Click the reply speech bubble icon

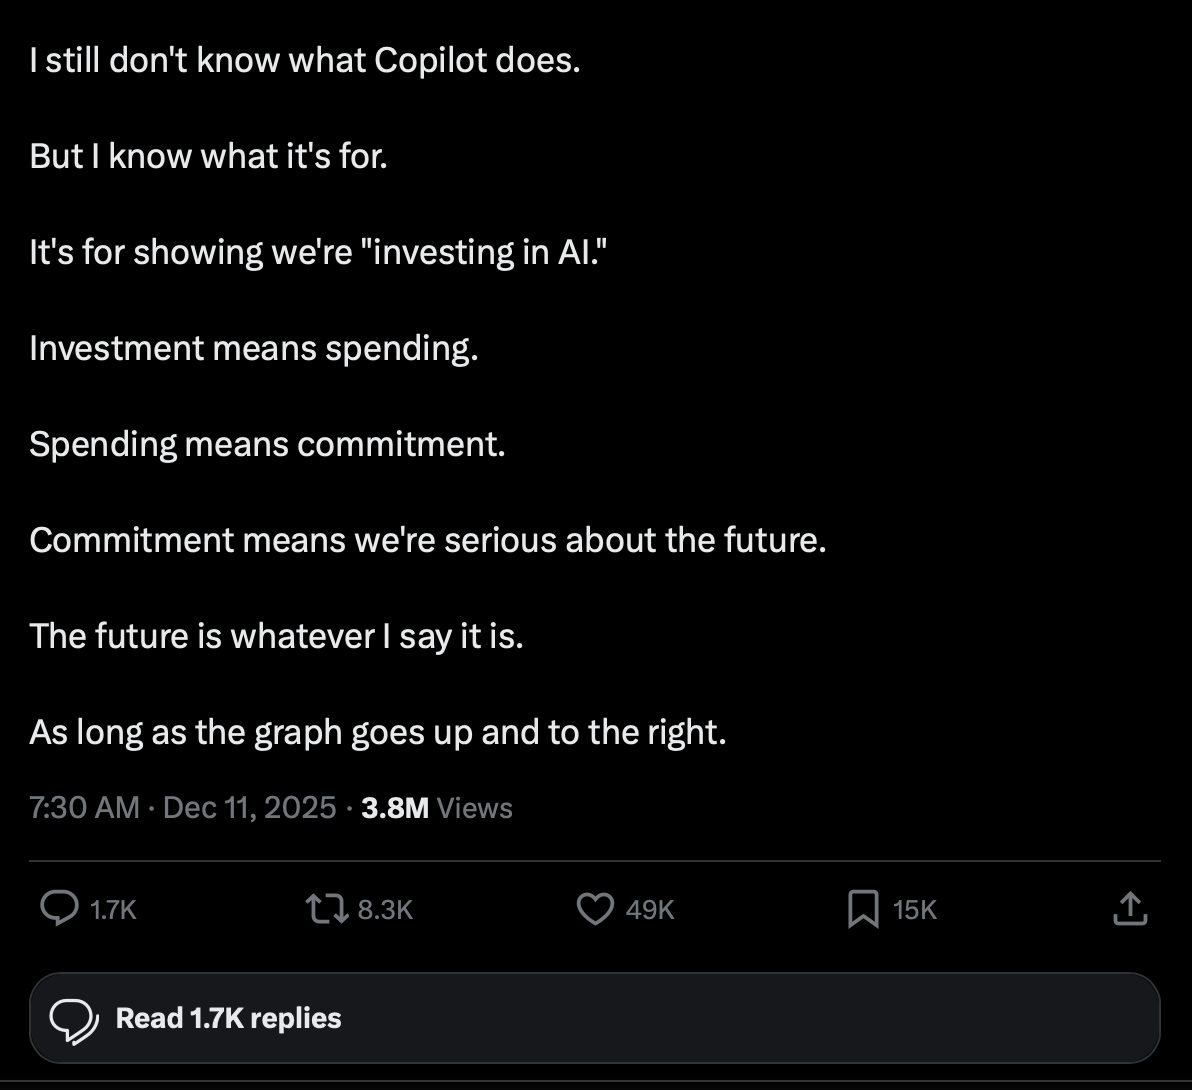58,909
